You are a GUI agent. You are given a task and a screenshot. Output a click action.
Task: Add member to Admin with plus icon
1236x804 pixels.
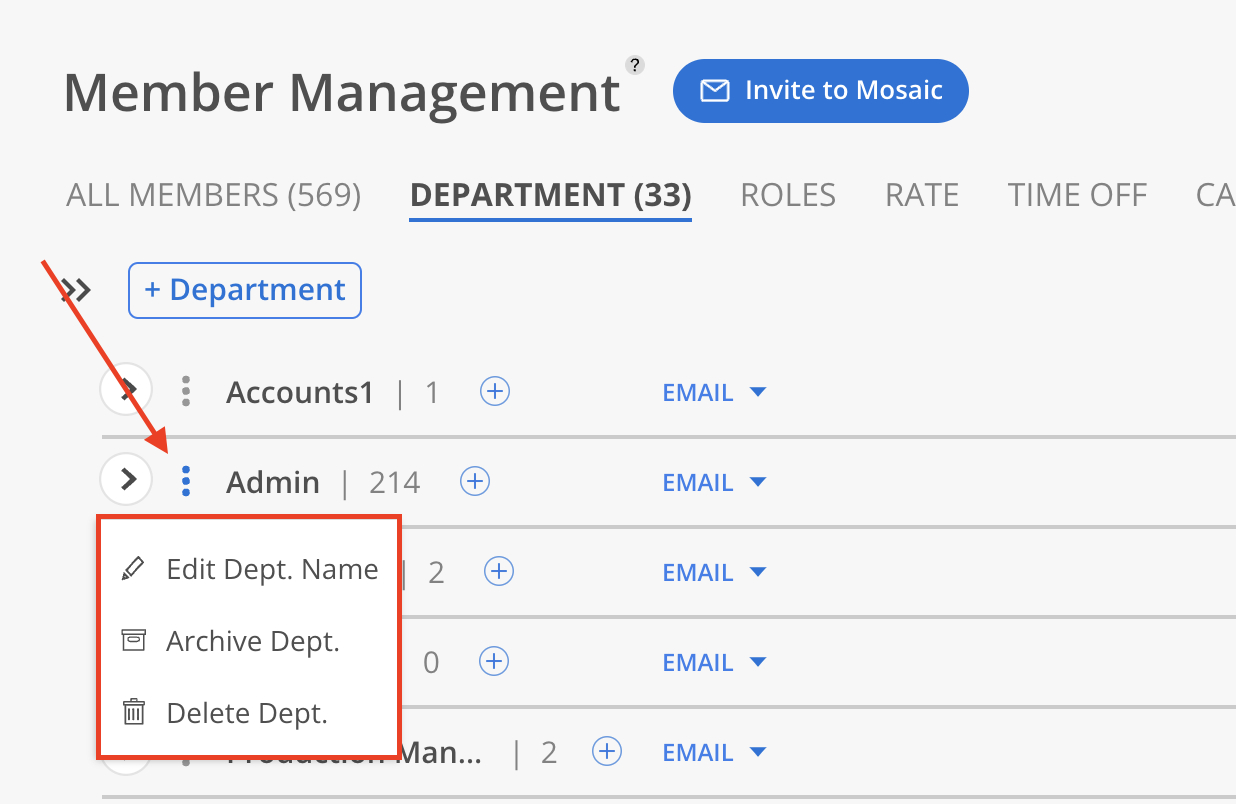[475, 481]
